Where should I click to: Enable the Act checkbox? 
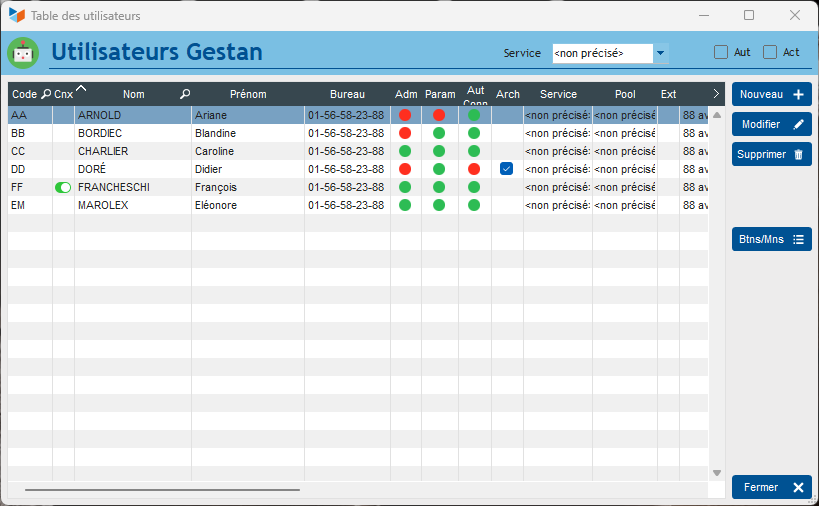(x=769, y=52)
